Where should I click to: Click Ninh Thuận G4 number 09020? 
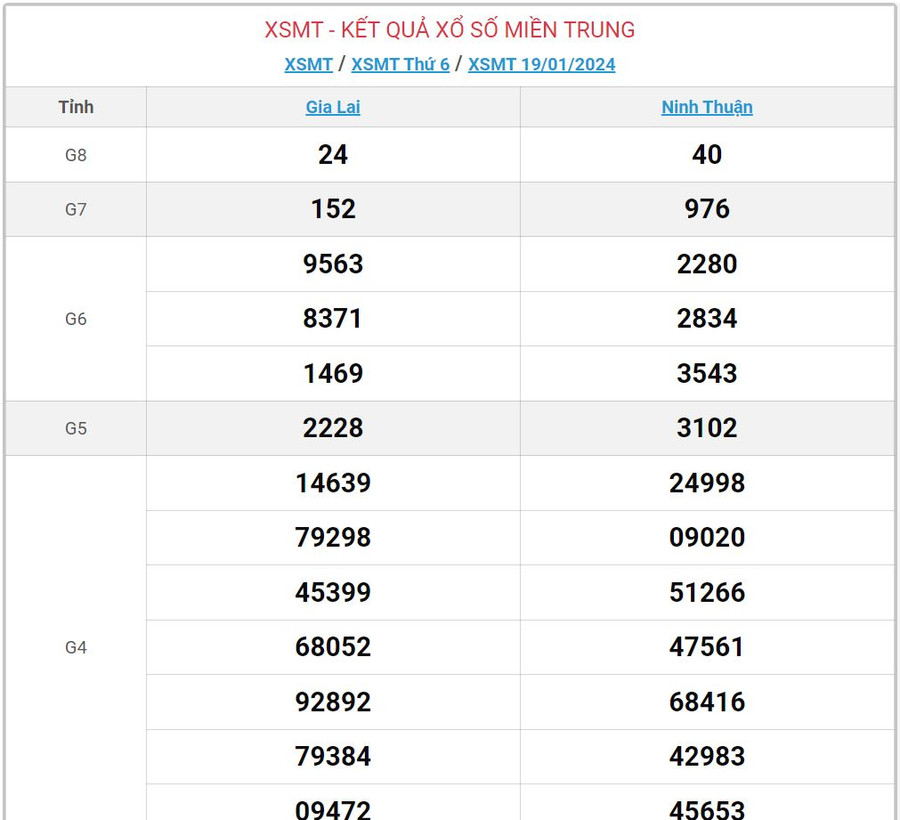coord(707,538)
